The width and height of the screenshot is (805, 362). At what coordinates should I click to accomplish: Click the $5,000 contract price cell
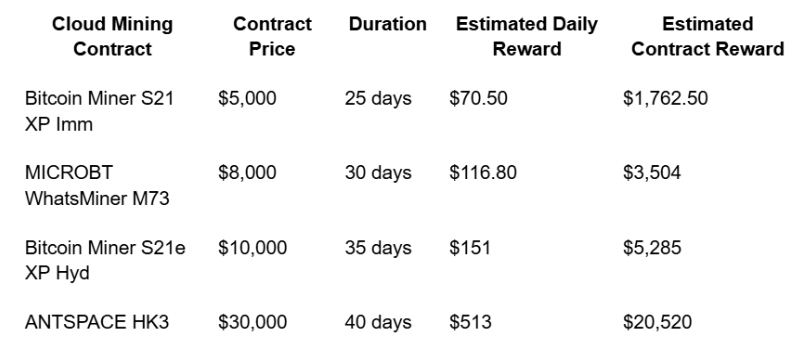click(x=247, y=98)
